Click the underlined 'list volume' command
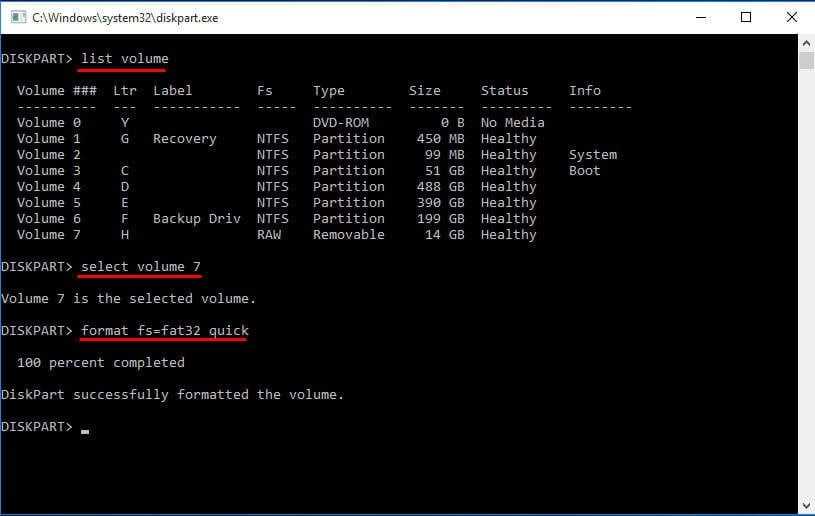This screenshot has height=516, width=815. click(124, 59)
